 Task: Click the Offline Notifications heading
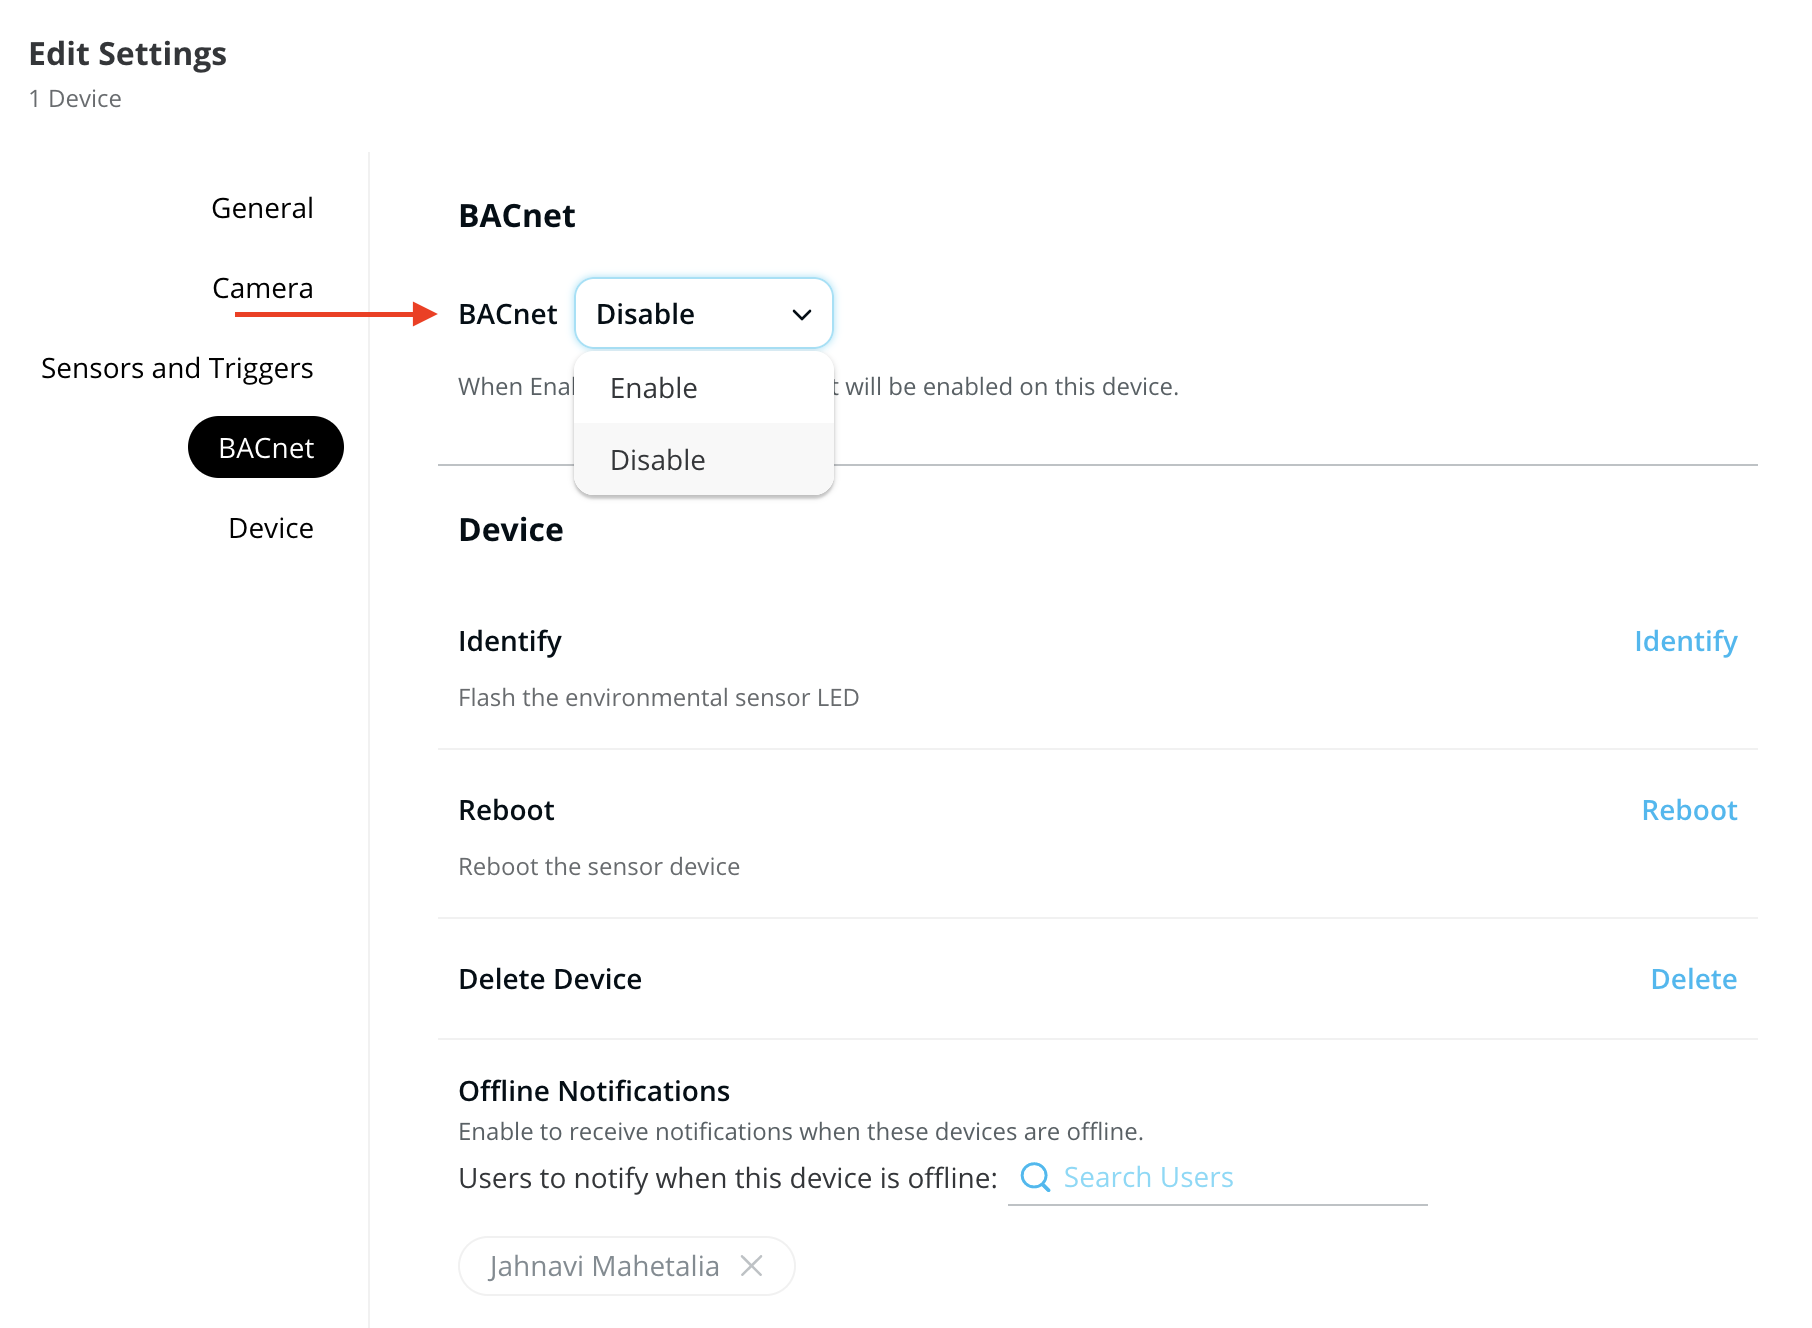594,1091
